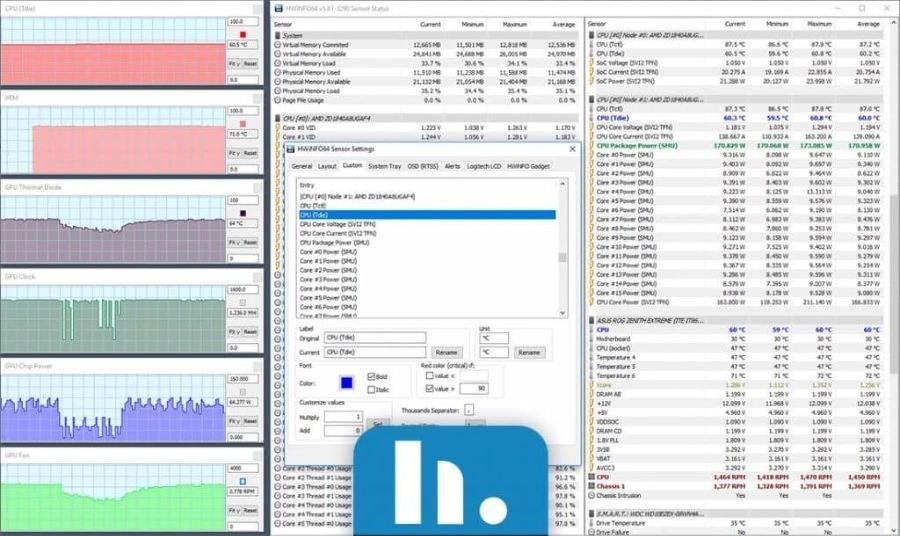900x536 pixels.
Task: Click the blue 'CPU (Tdie)' row in right panel
Action: pyautogui.click(x=735, y=118)
